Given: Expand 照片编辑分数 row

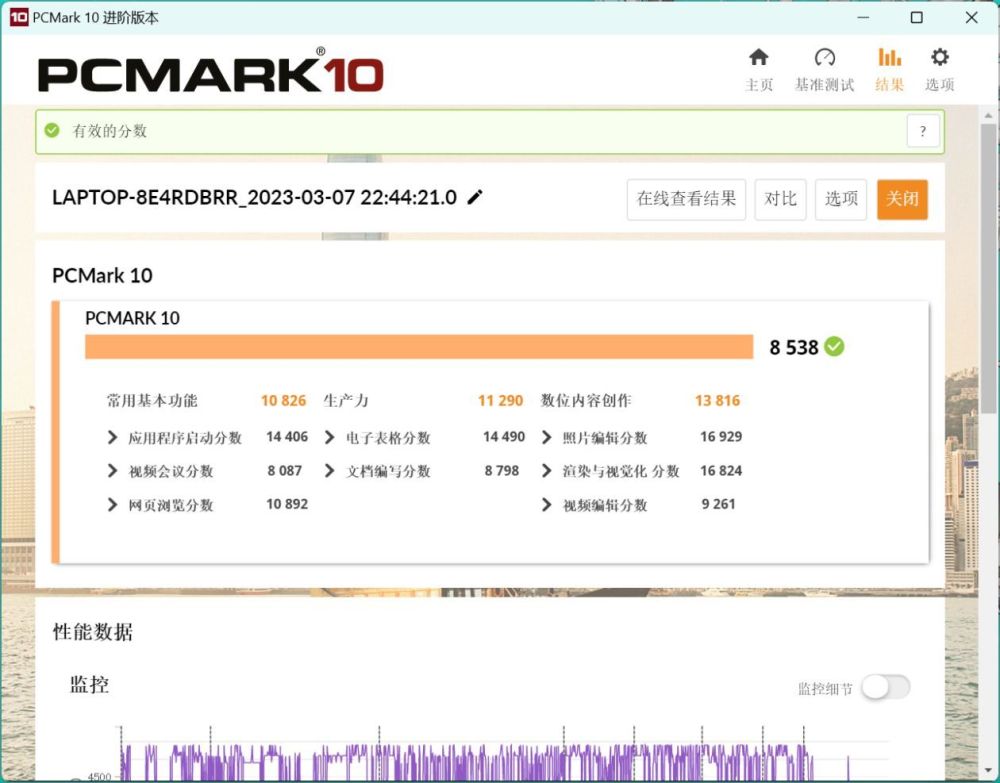Looking at the screenshot, I should click(x=547, y=437).
